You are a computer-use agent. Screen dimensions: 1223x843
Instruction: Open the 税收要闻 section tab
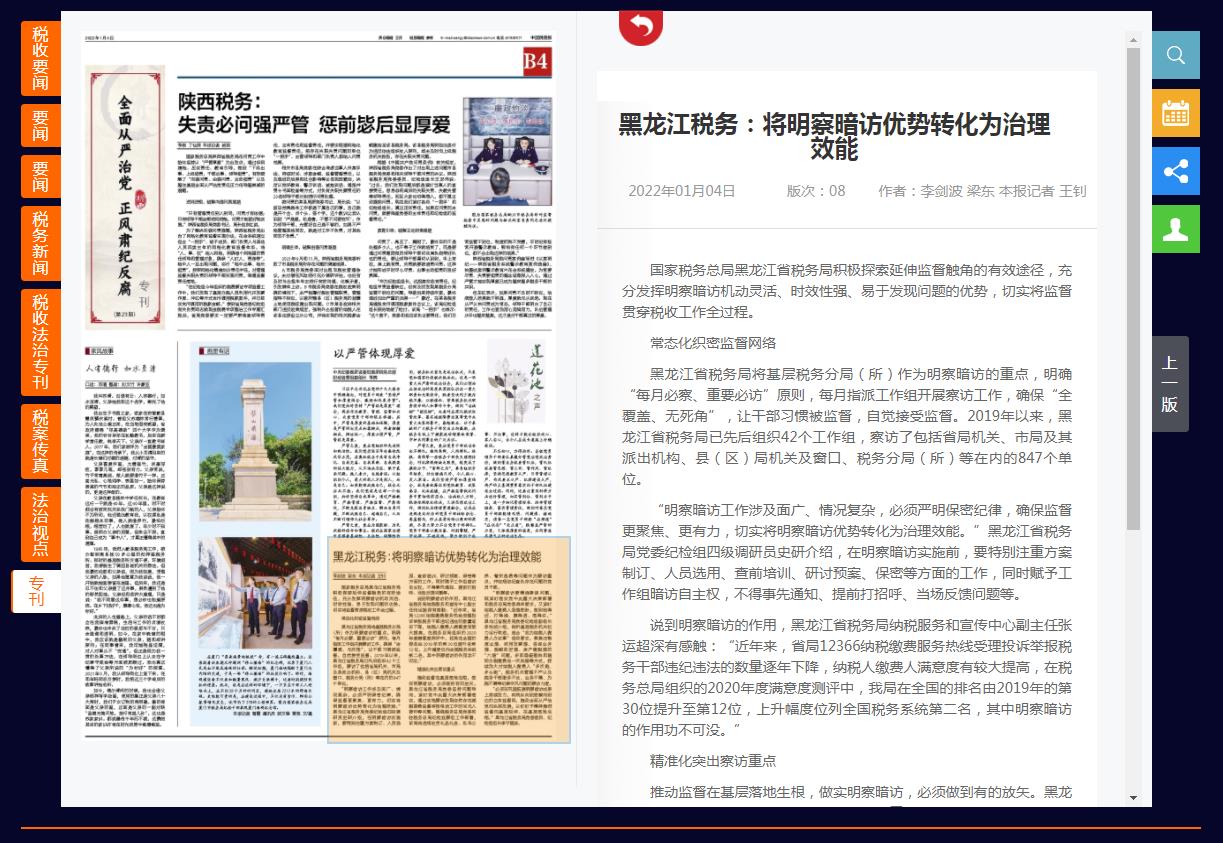pyautogui.click(x=40, y=58)
